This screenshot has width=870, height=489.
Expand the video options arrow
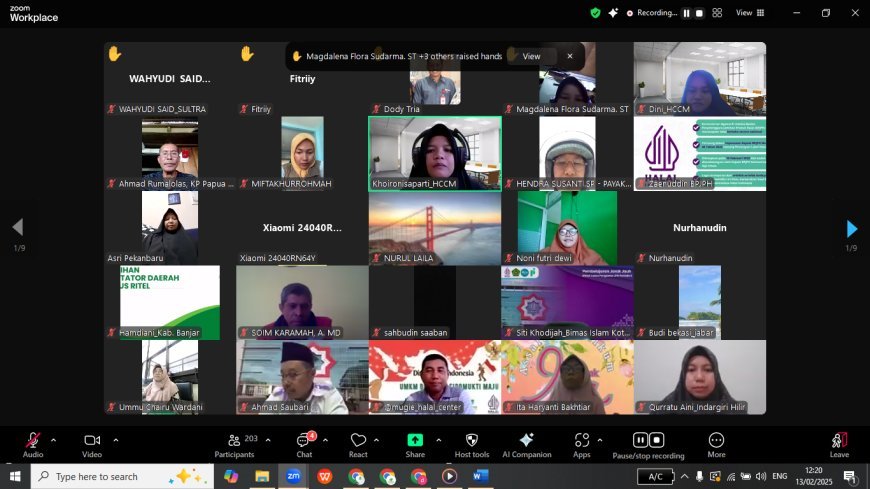tap(115, 440)
